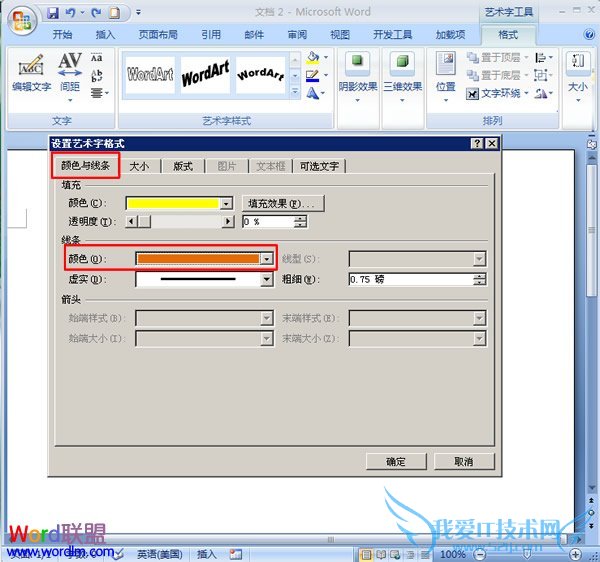600x562 pixels.
Task: Open the Rotate objects menu icon
Action: [x=543, y=93]
